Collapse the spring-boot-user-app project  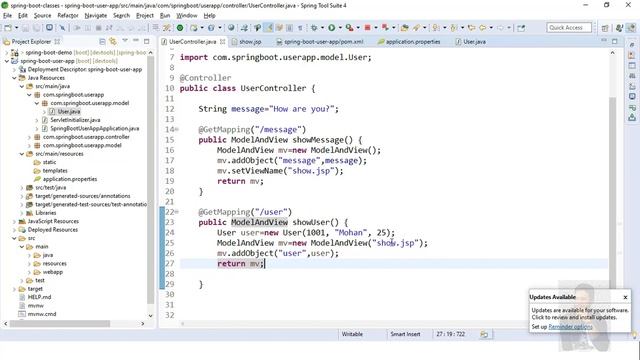pyautogui.click(x=7, y=61)
